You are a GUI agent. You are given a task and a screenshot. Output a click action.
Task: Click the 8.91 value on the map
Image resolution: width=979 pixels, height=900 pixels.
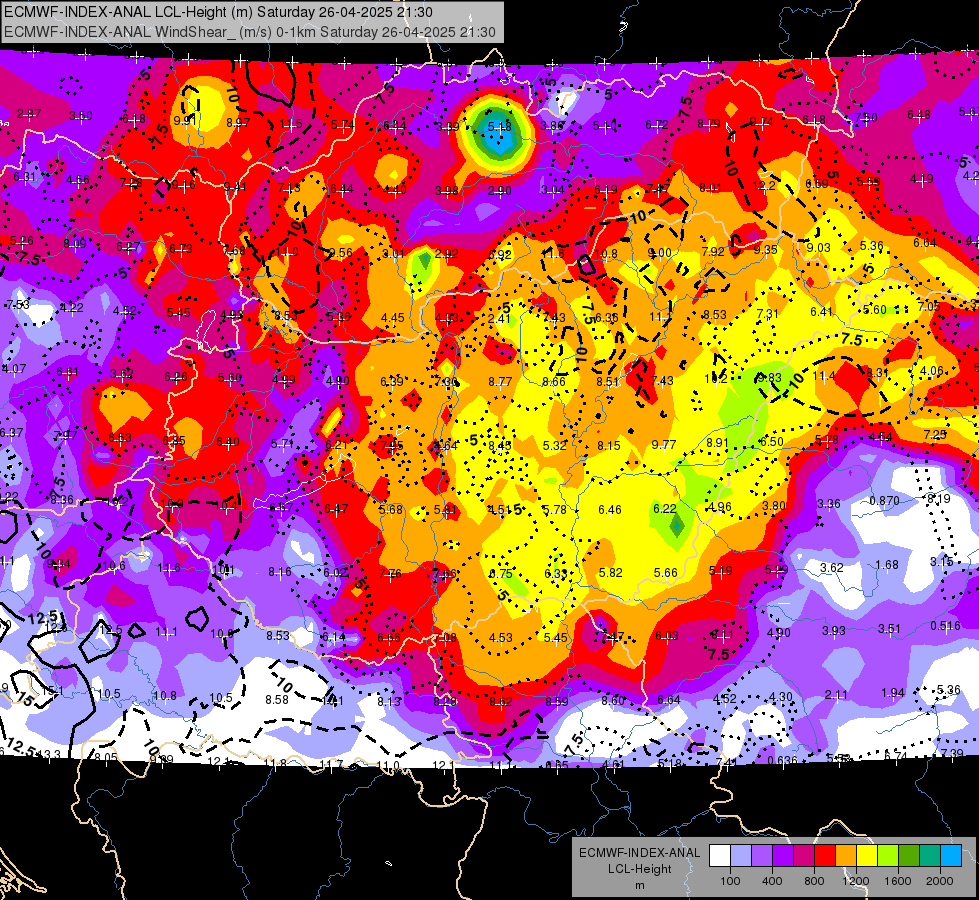[717, 442]
